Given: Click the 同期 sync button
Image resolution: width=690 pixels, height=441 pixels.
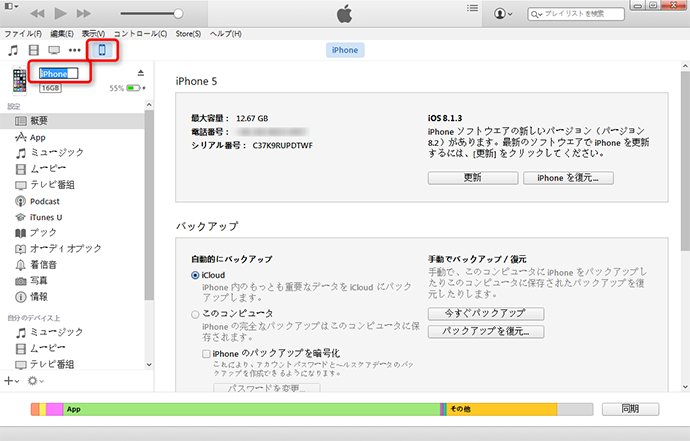Looking at the screenshot, I should (630, 409).
